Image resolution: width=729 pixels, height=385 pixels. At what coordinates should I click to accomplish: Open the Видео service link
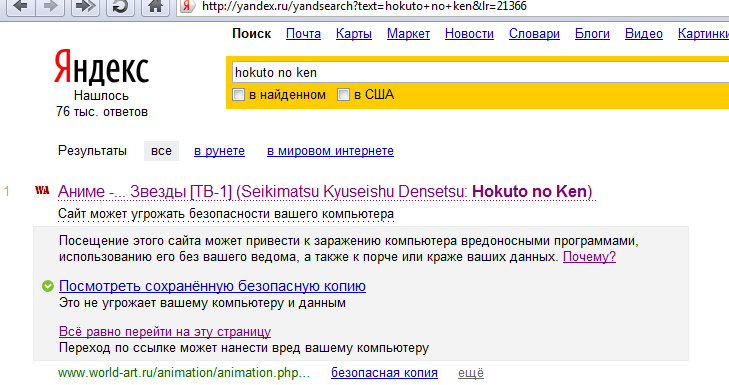coord(643,34)
